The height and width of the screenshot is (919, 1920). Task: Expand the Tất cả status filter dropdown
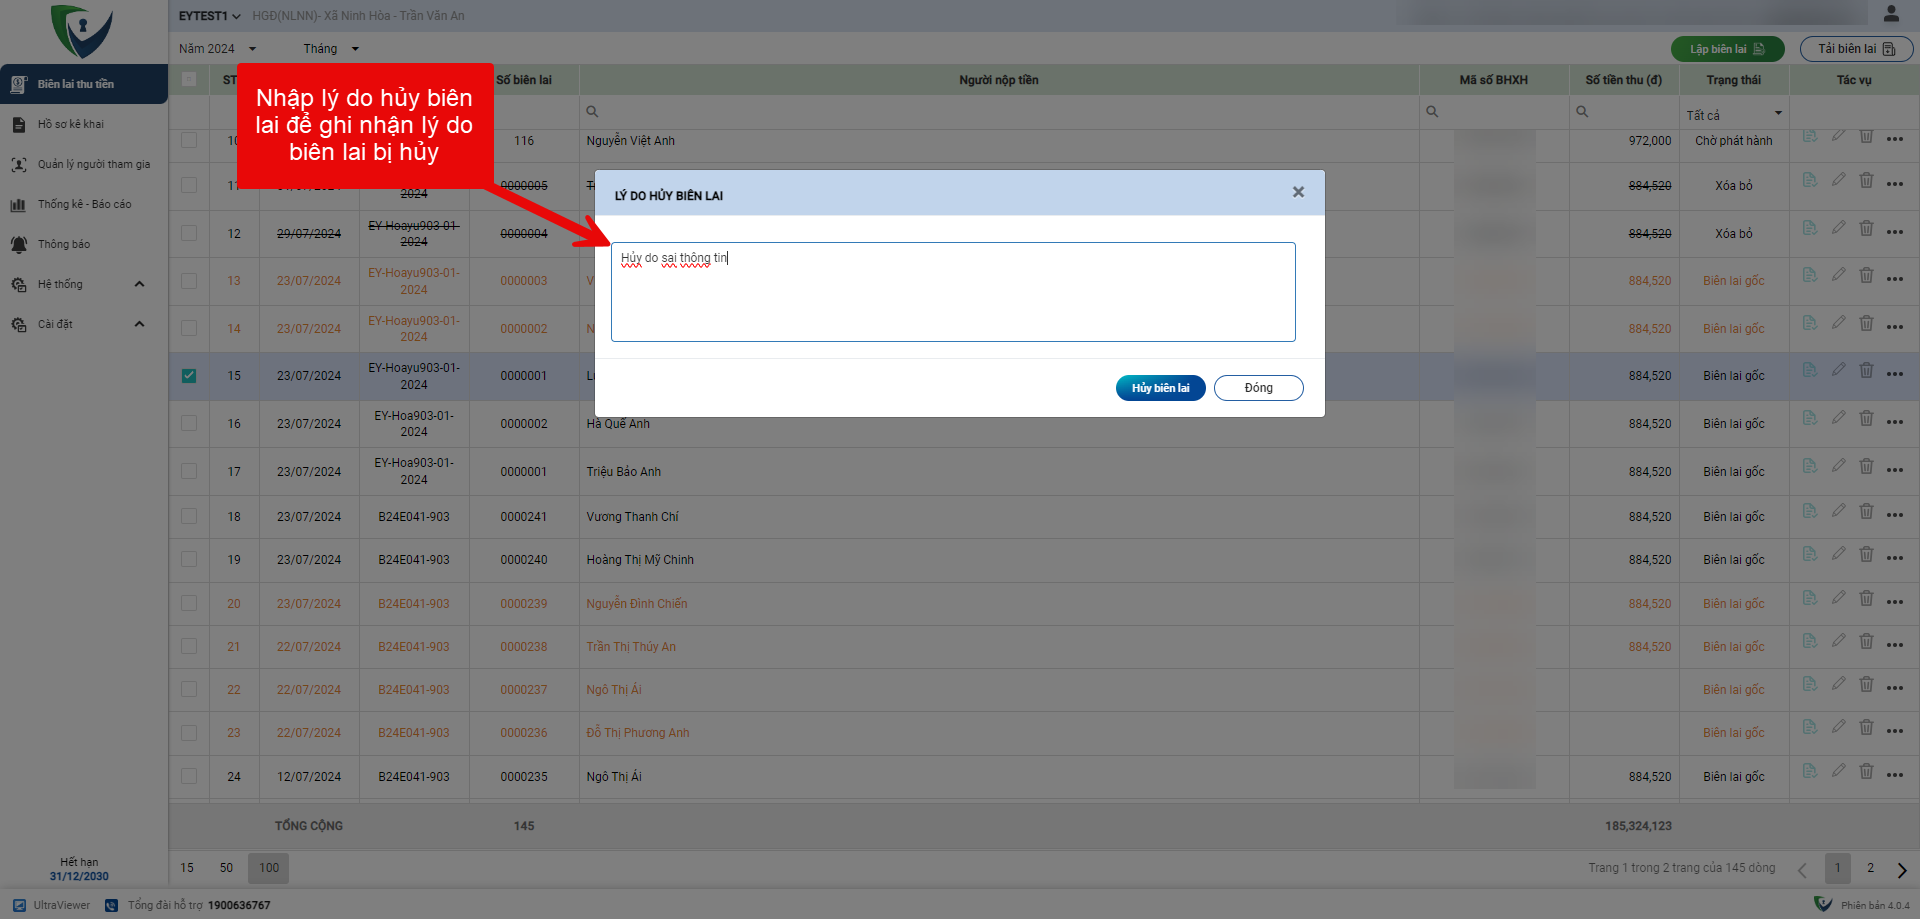[1733, 114]
